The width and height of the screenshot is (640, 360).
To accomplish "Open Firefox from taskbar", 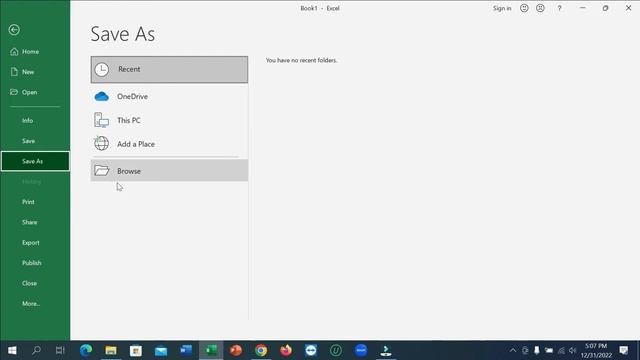I will (286, 350).
